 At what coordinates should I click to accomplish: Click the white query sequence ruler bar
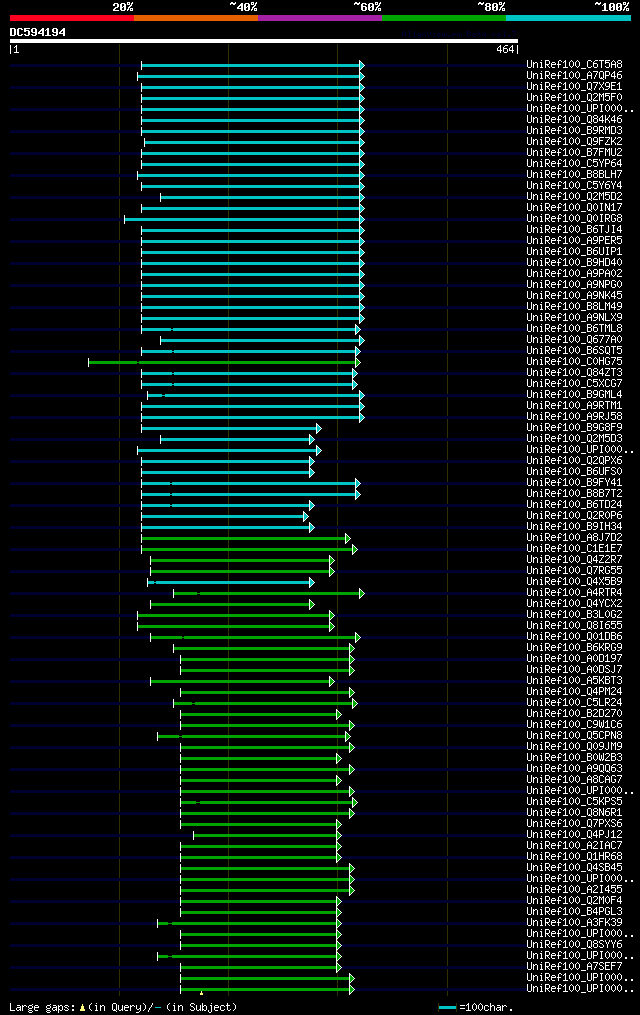pyautogui.click(x=263, y=41)
